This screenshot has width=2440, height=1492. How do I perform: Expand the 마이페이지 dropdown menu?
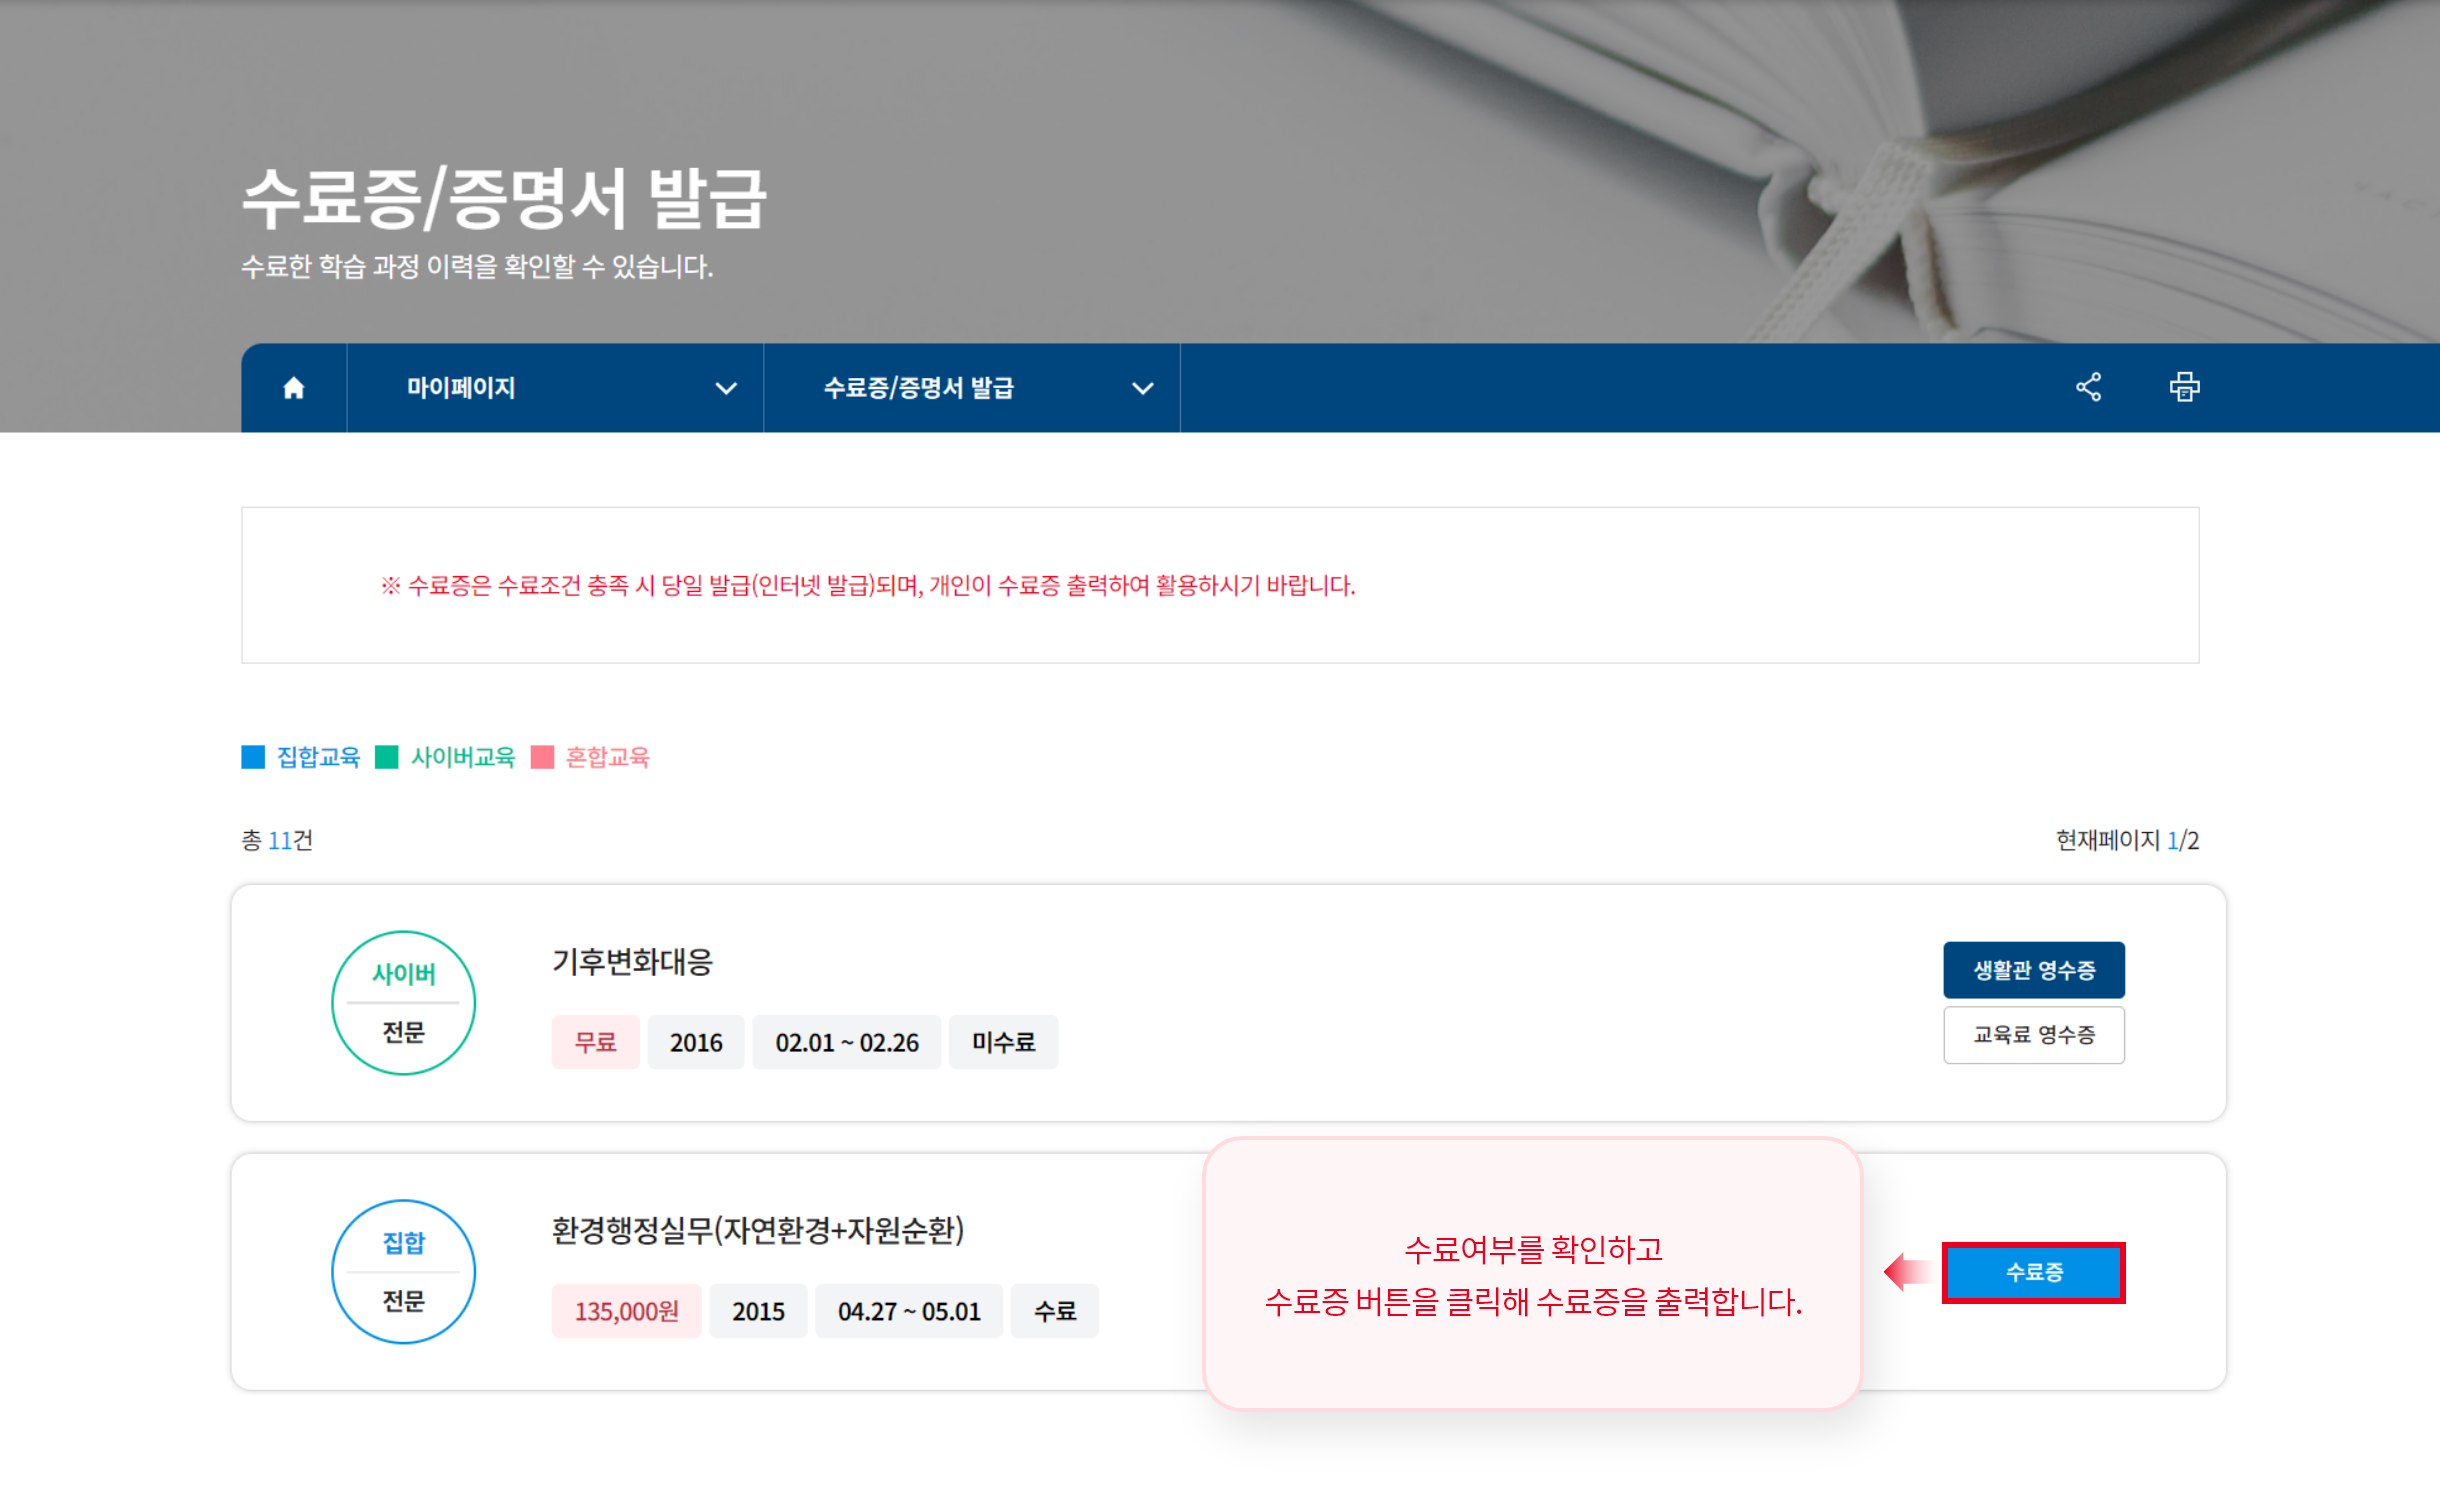(x=728, y=388)
